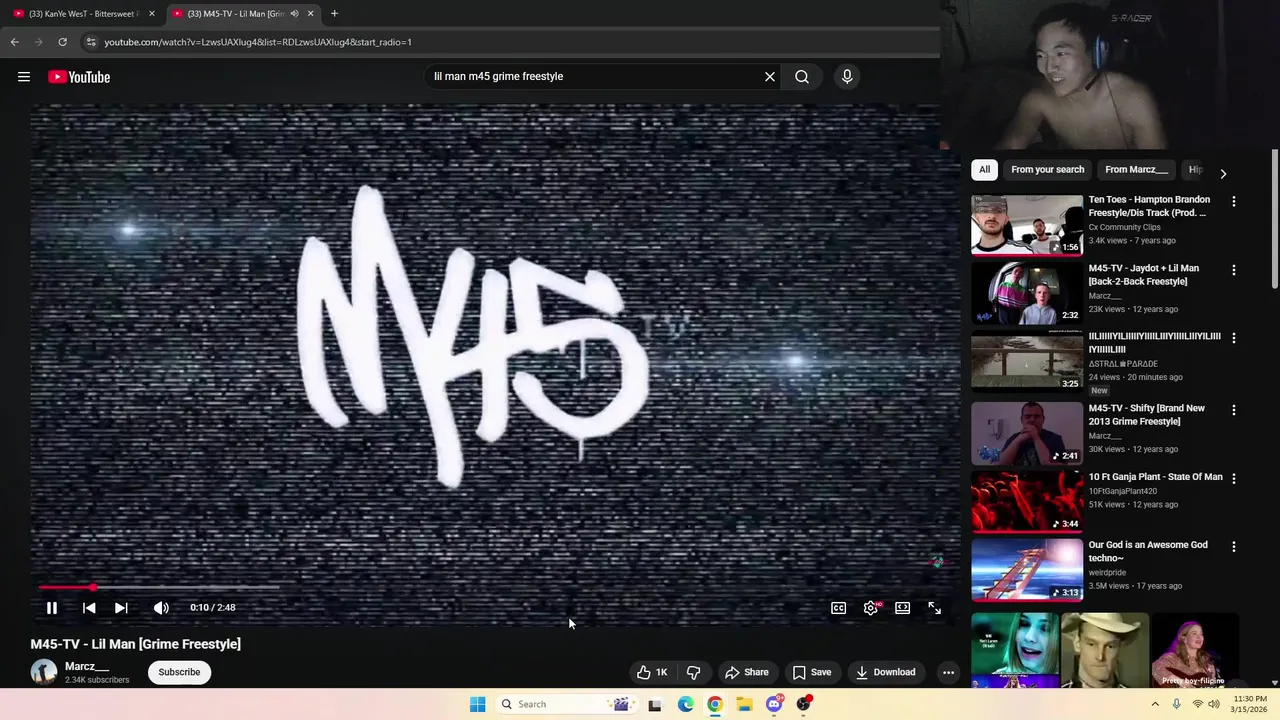Open options for State Of Man video
1280x720 pixels.
[1234, 478]
